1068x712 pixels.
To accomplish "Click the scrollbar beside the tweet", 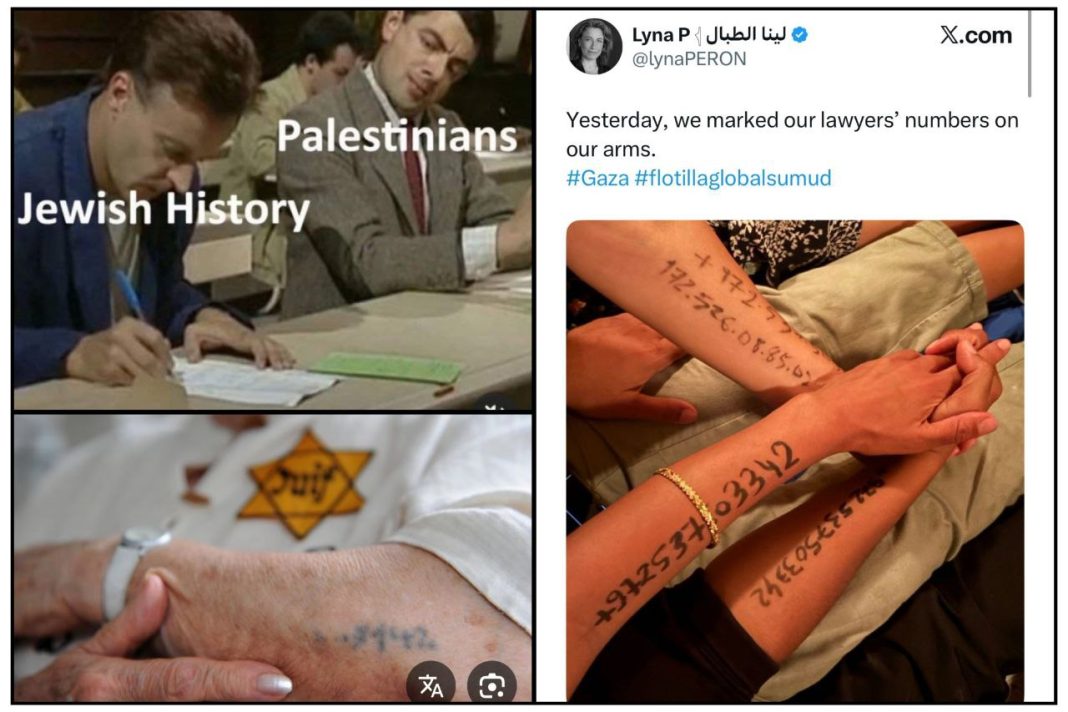I will click(1029, 55).
